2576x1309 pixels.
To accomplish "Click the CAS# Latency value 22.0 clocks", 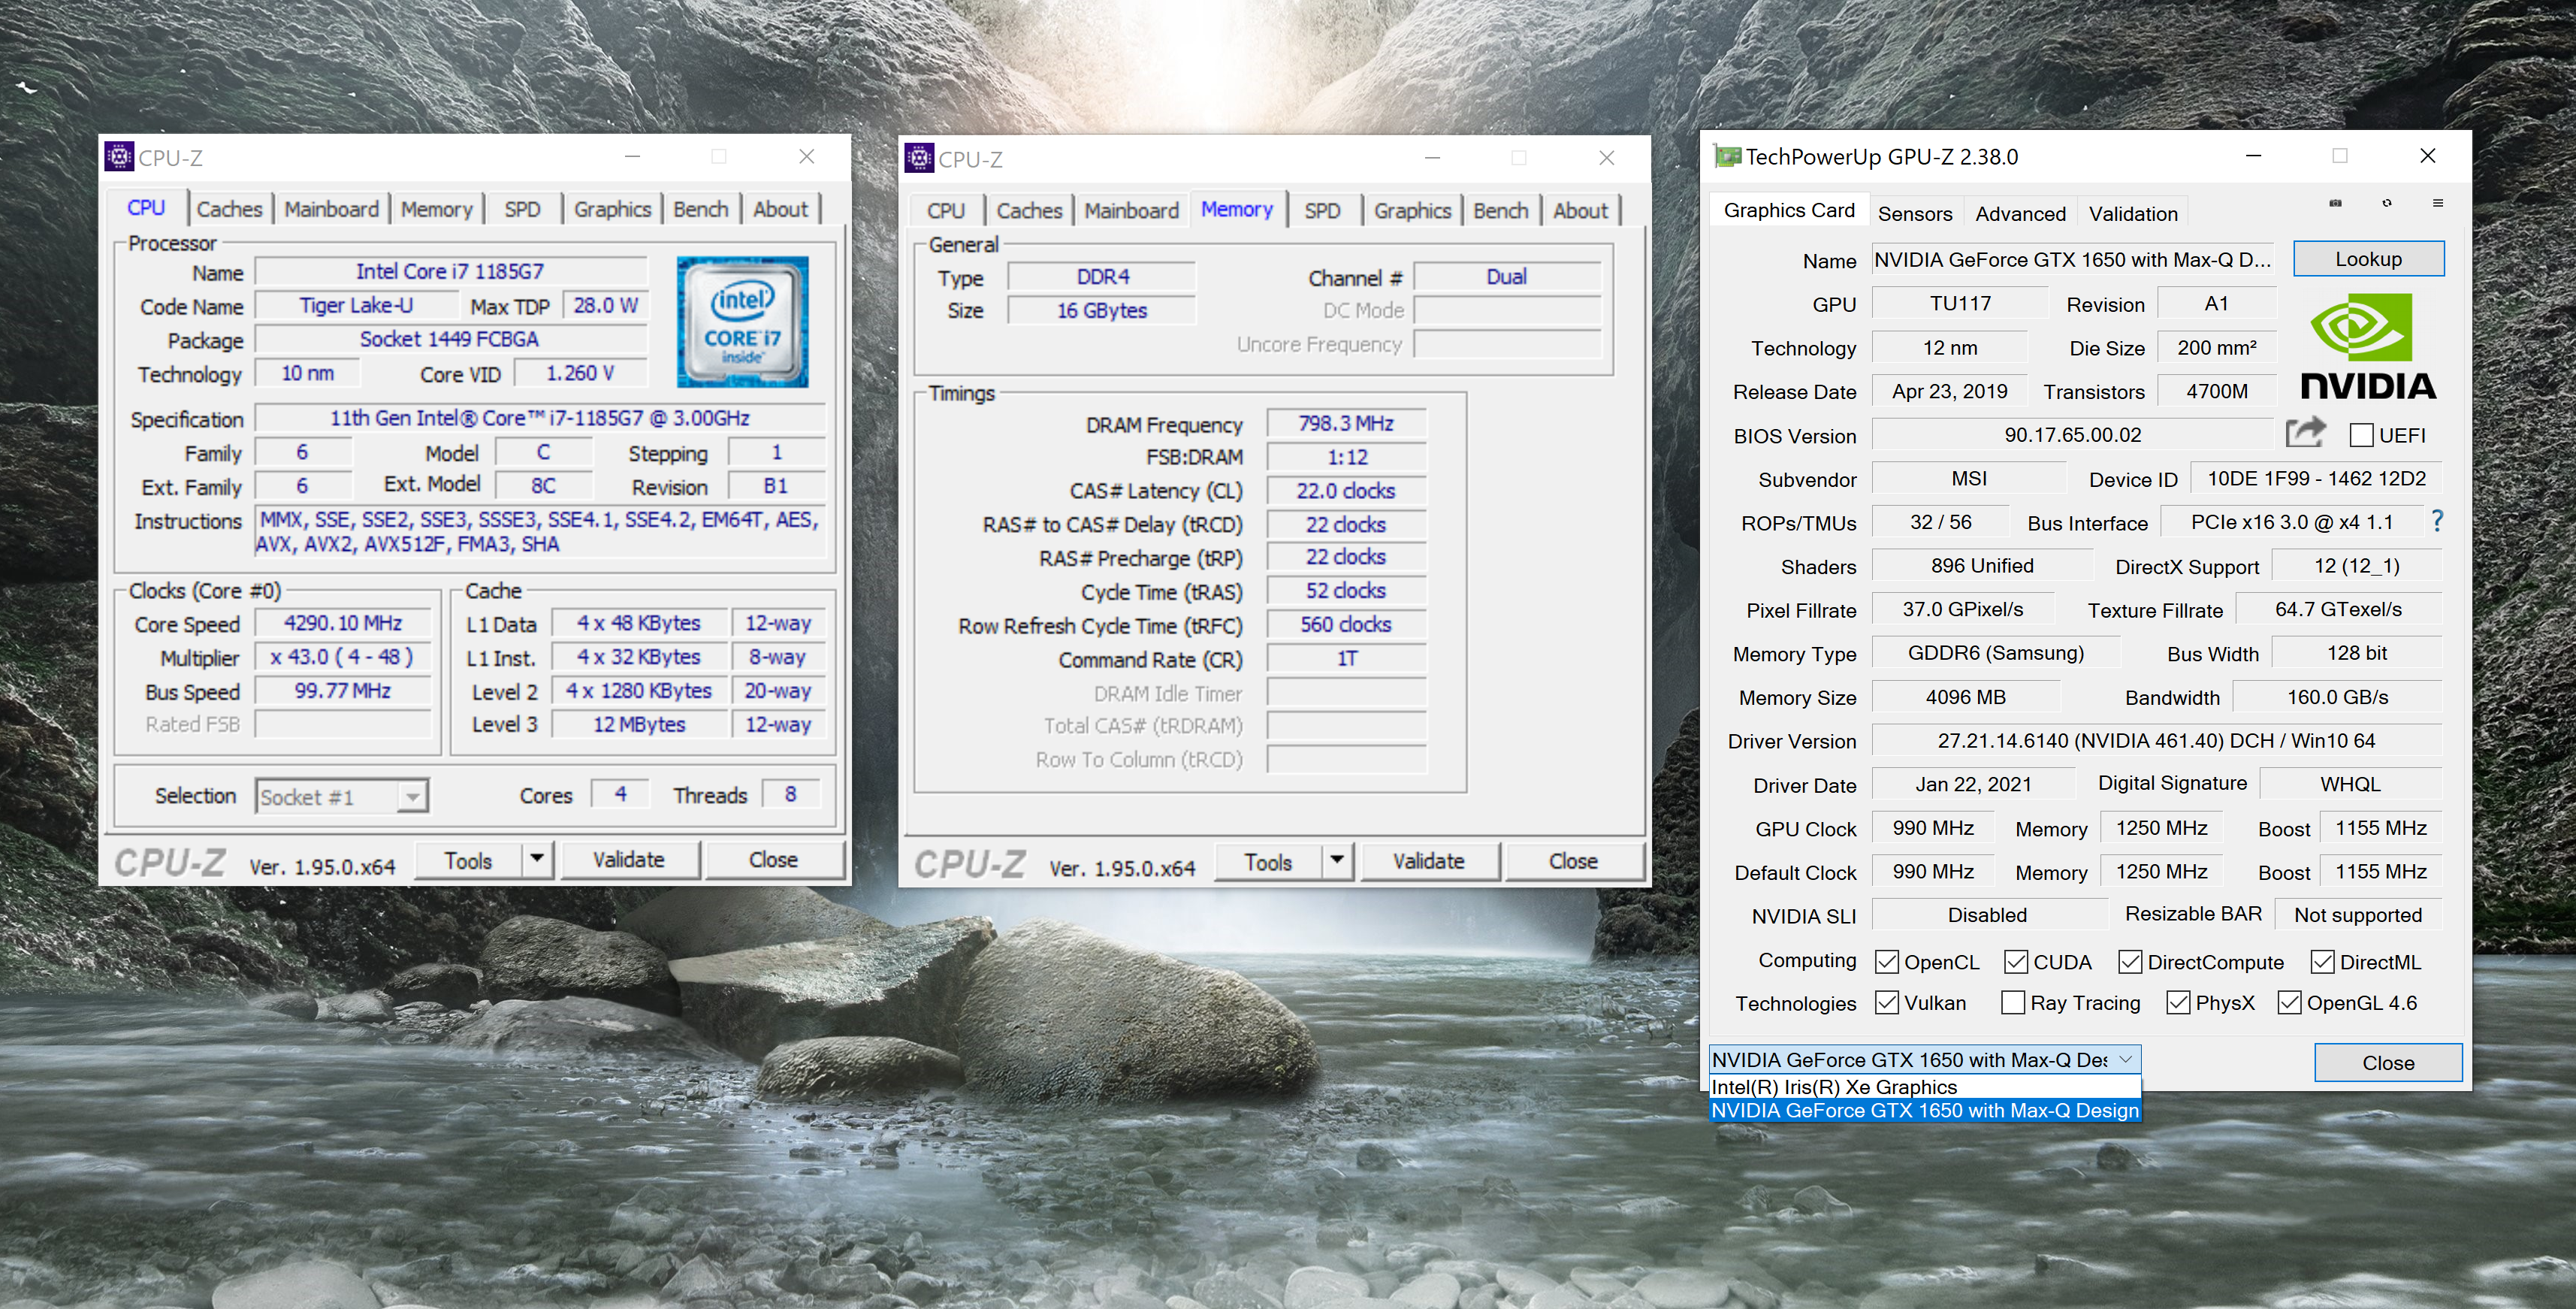I will click(1346, 491).
